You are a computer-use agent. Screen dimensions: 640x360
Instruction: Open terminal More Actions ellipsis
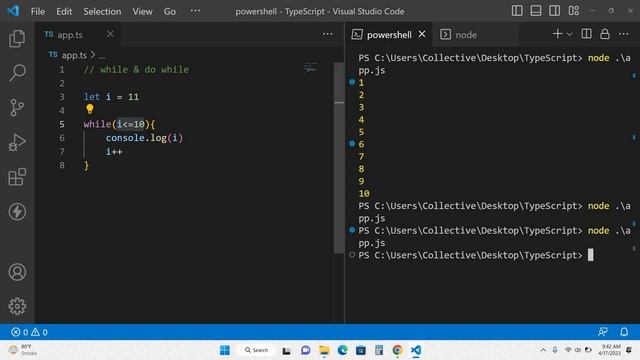point(624,34)
